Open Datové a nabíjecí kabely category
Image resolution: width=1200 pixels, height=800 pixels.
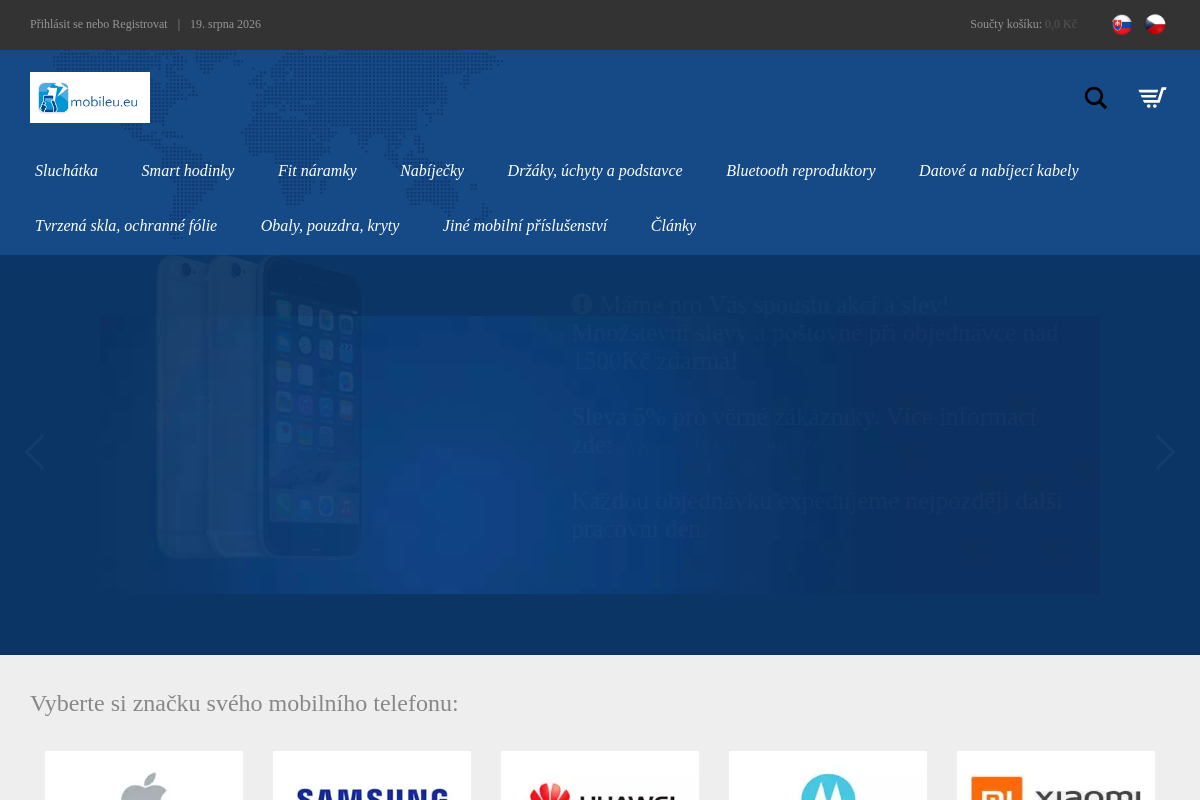tap(999, 171)
